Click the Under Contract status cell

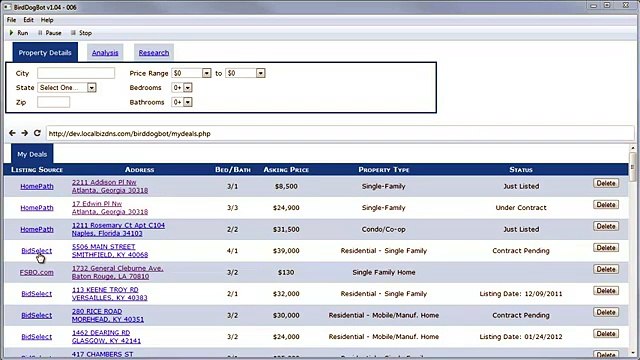point(521,208)
